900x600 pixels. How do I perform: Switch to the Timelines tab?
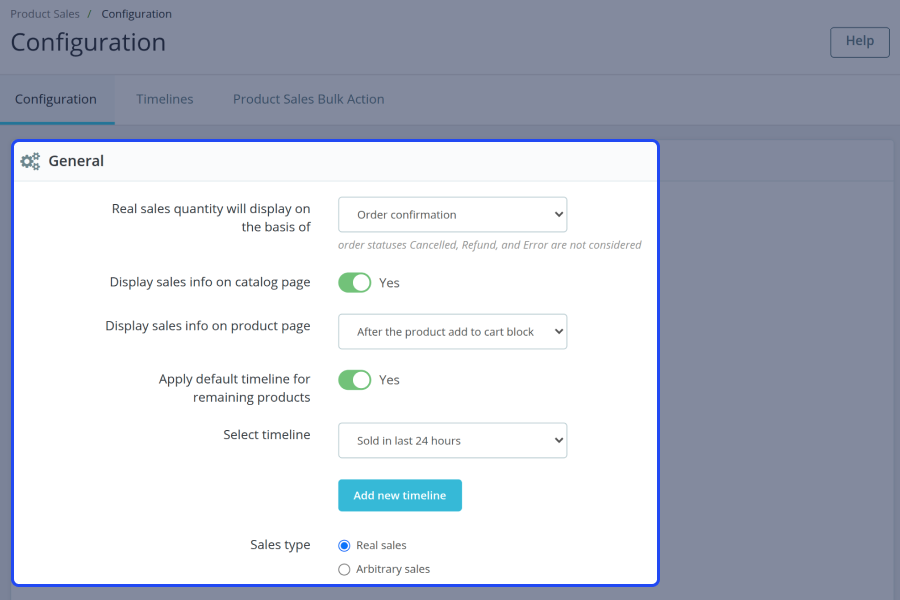(165, 99)
